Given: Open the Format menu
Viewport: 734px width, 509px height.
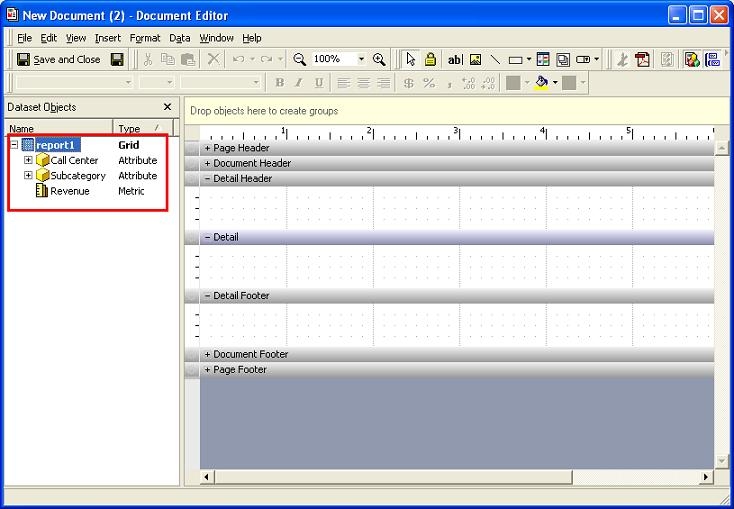Looking at the screenshot, I should [x=144, y=38].
